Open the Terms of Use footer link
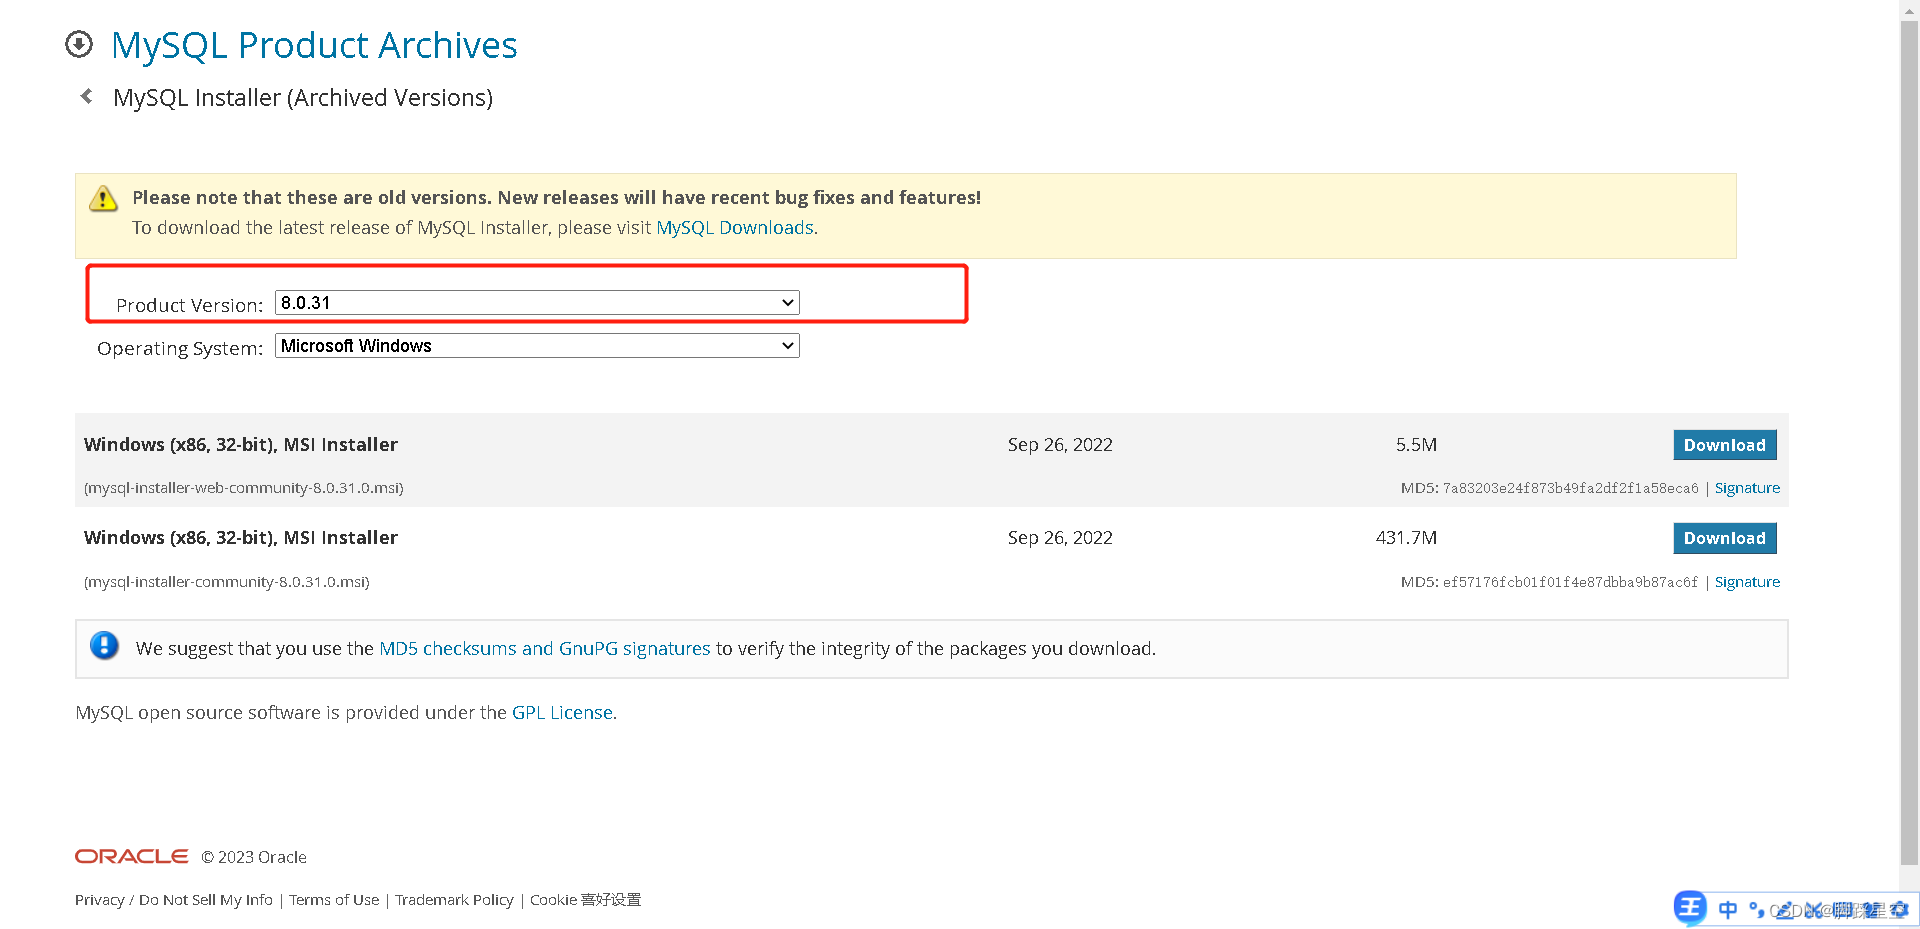This screenshot has height=929, width=1920. pos(334,900)
